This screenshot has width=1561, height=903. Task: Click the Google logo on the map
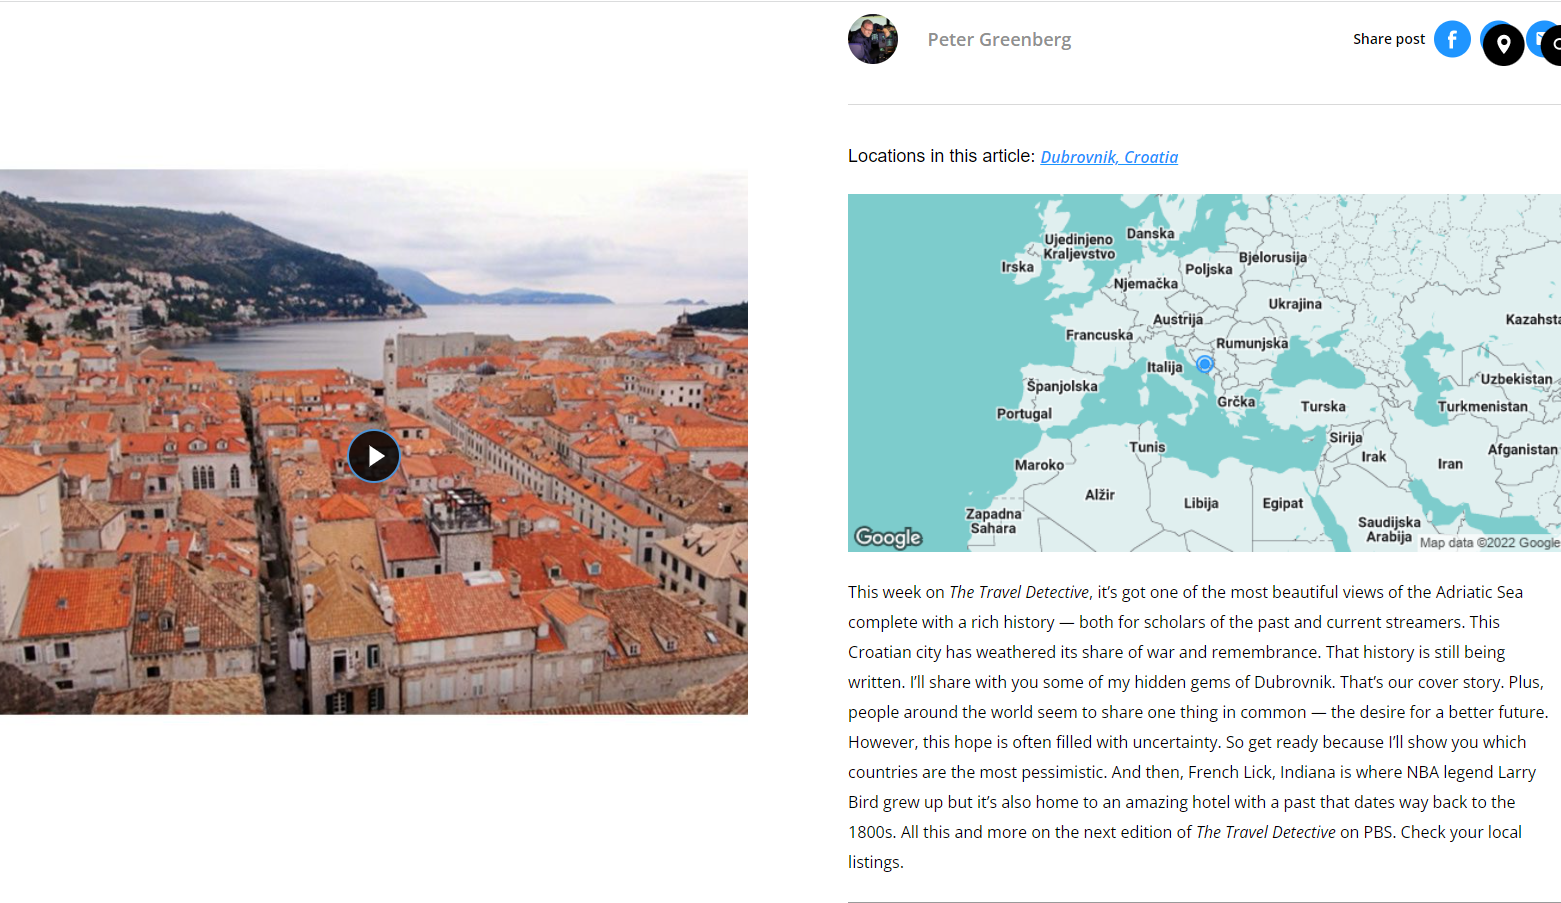click(x=888, y=537)
